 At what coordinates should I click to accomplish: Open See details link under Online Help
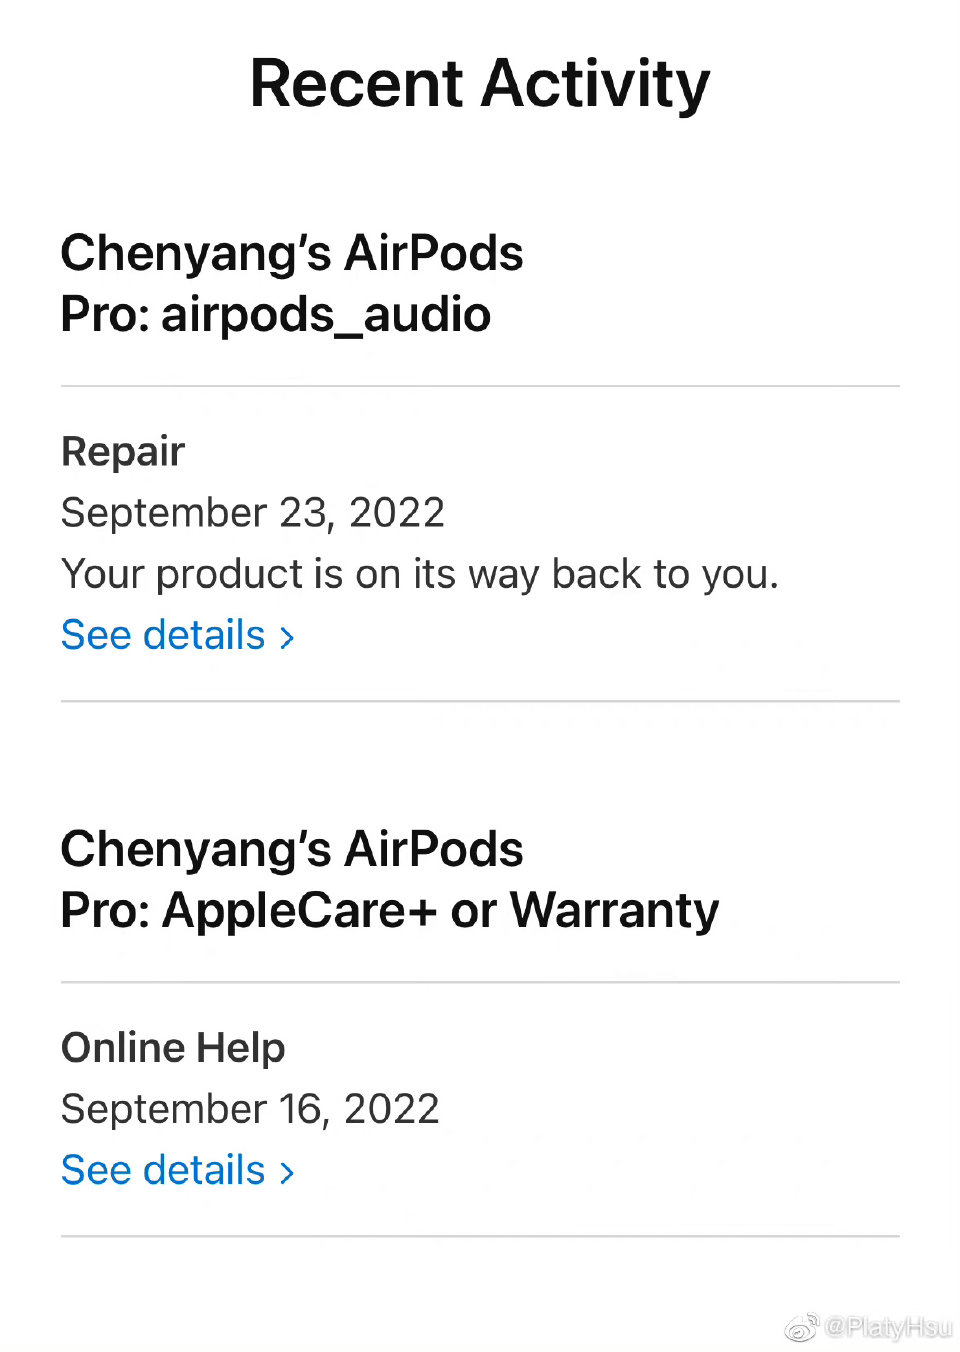coord(164,1170)
